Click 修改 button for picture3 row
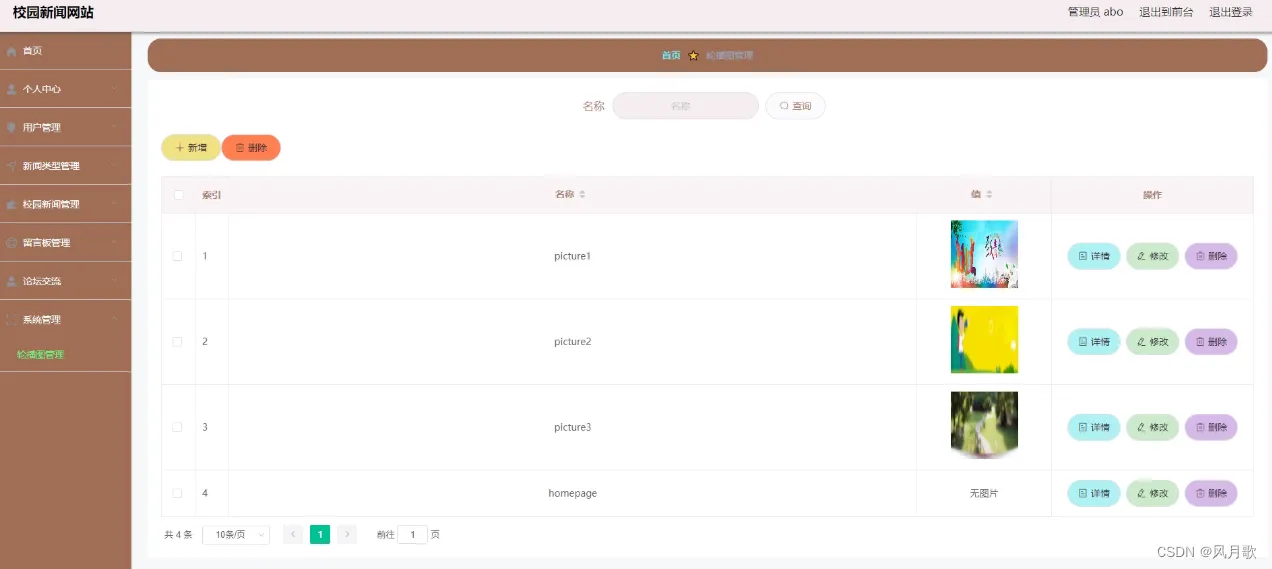 1153,427
